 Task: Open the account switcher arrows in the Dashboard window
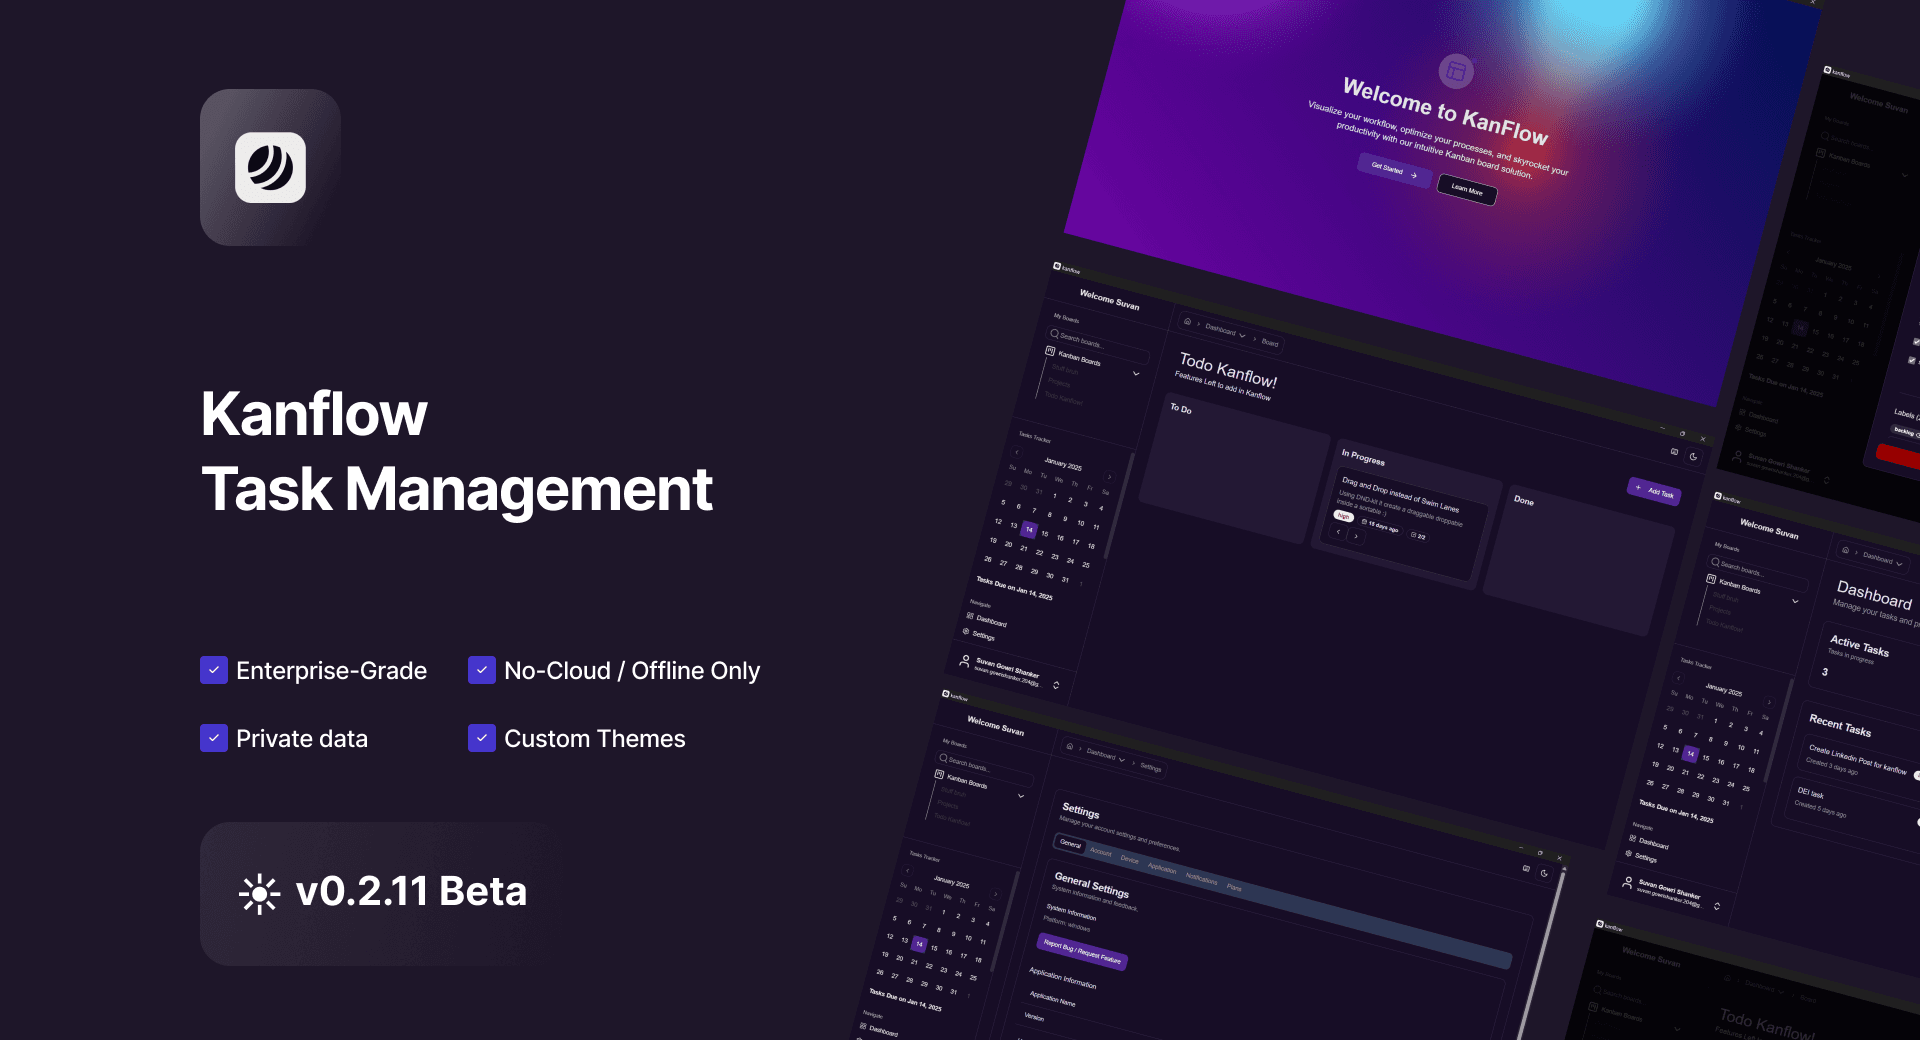(x=1717, y=906)
